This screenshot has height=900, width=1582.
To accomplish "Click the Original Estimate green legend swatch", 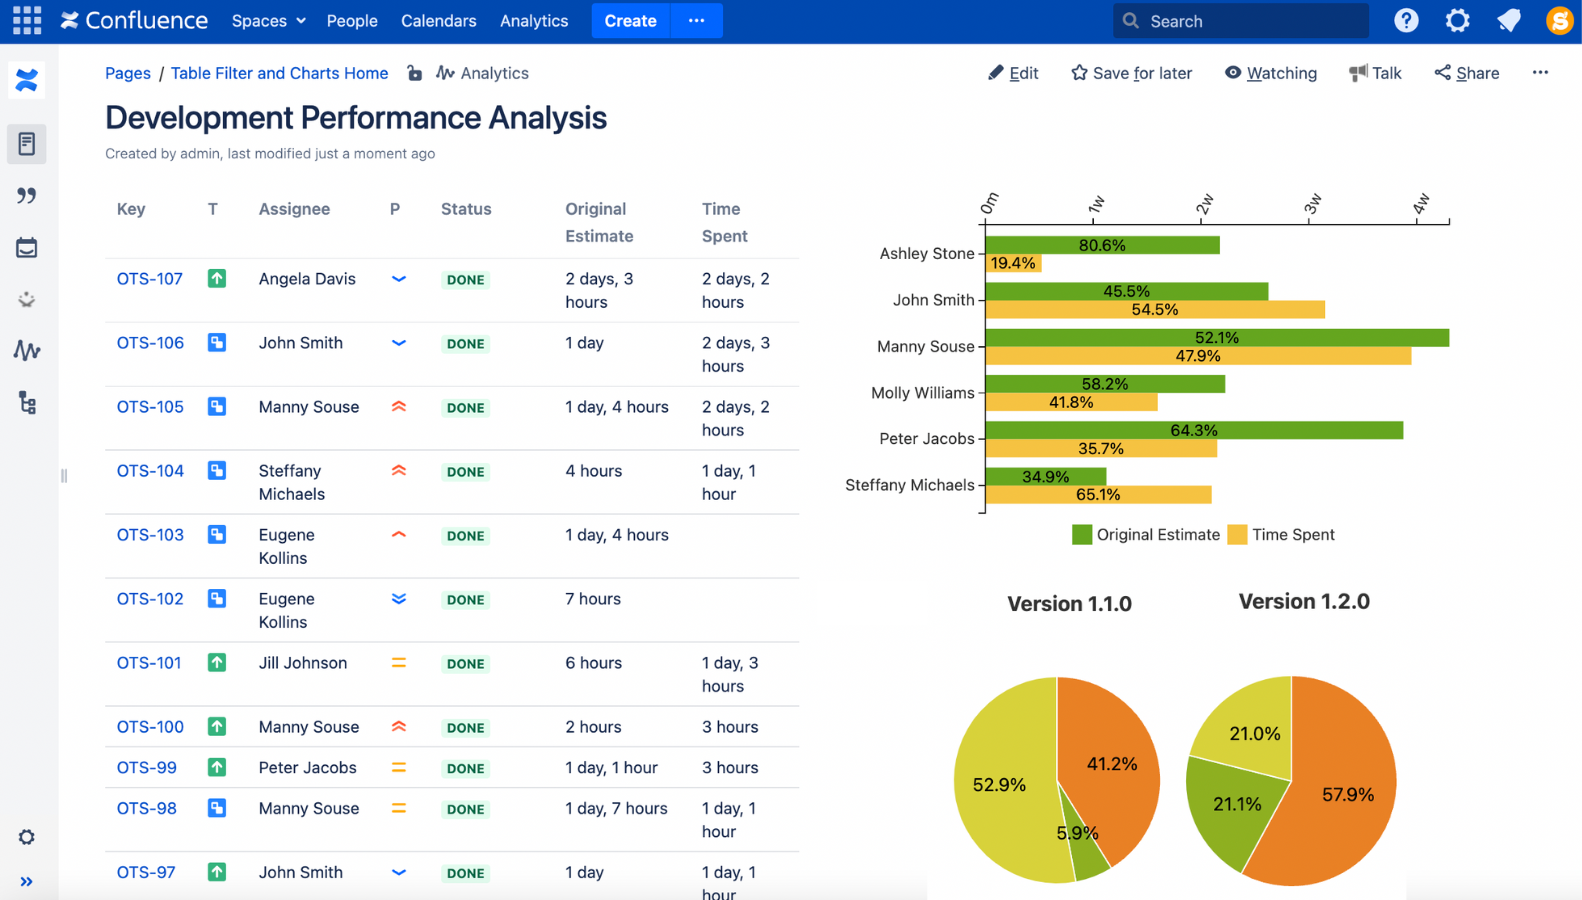I will (x=1081, y=535).
